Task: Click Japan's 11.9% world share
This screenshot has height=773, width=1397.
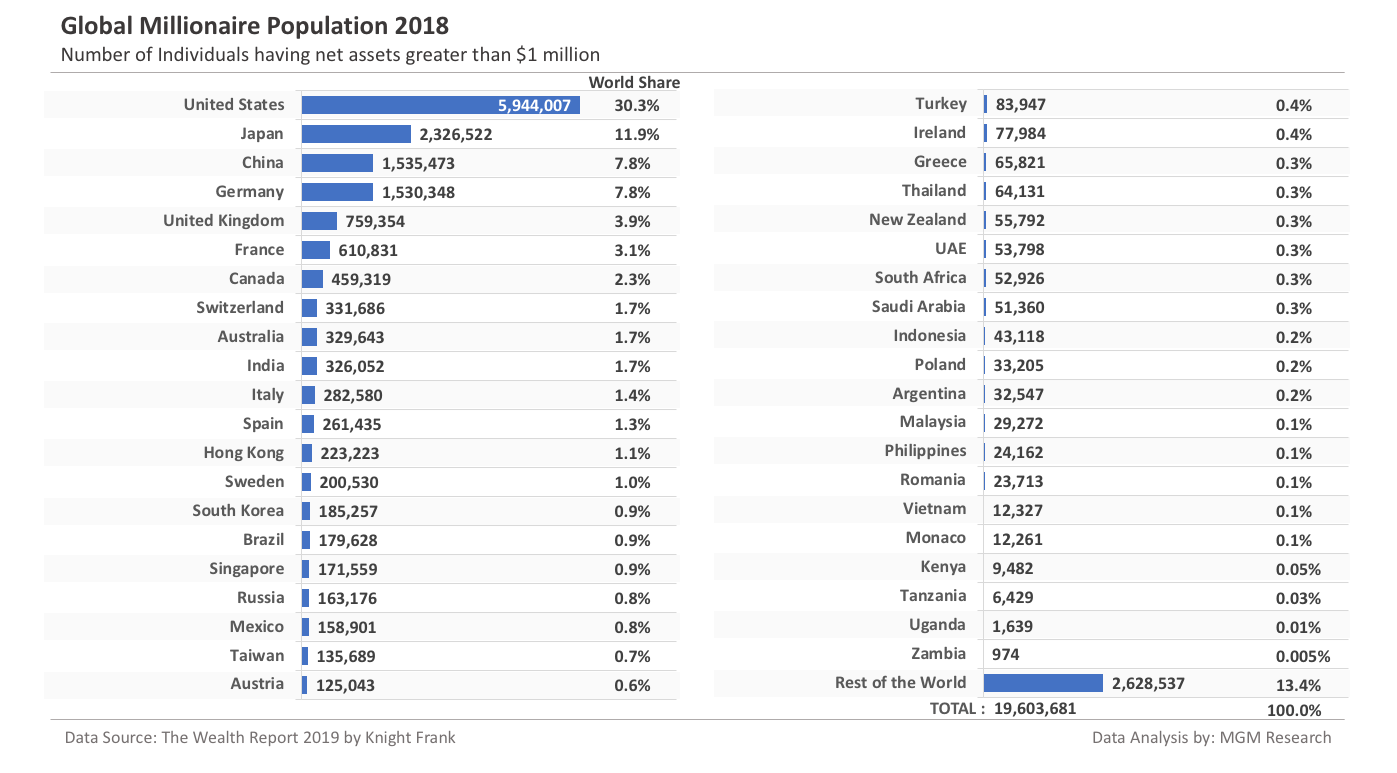Action: tap(636, 135)
